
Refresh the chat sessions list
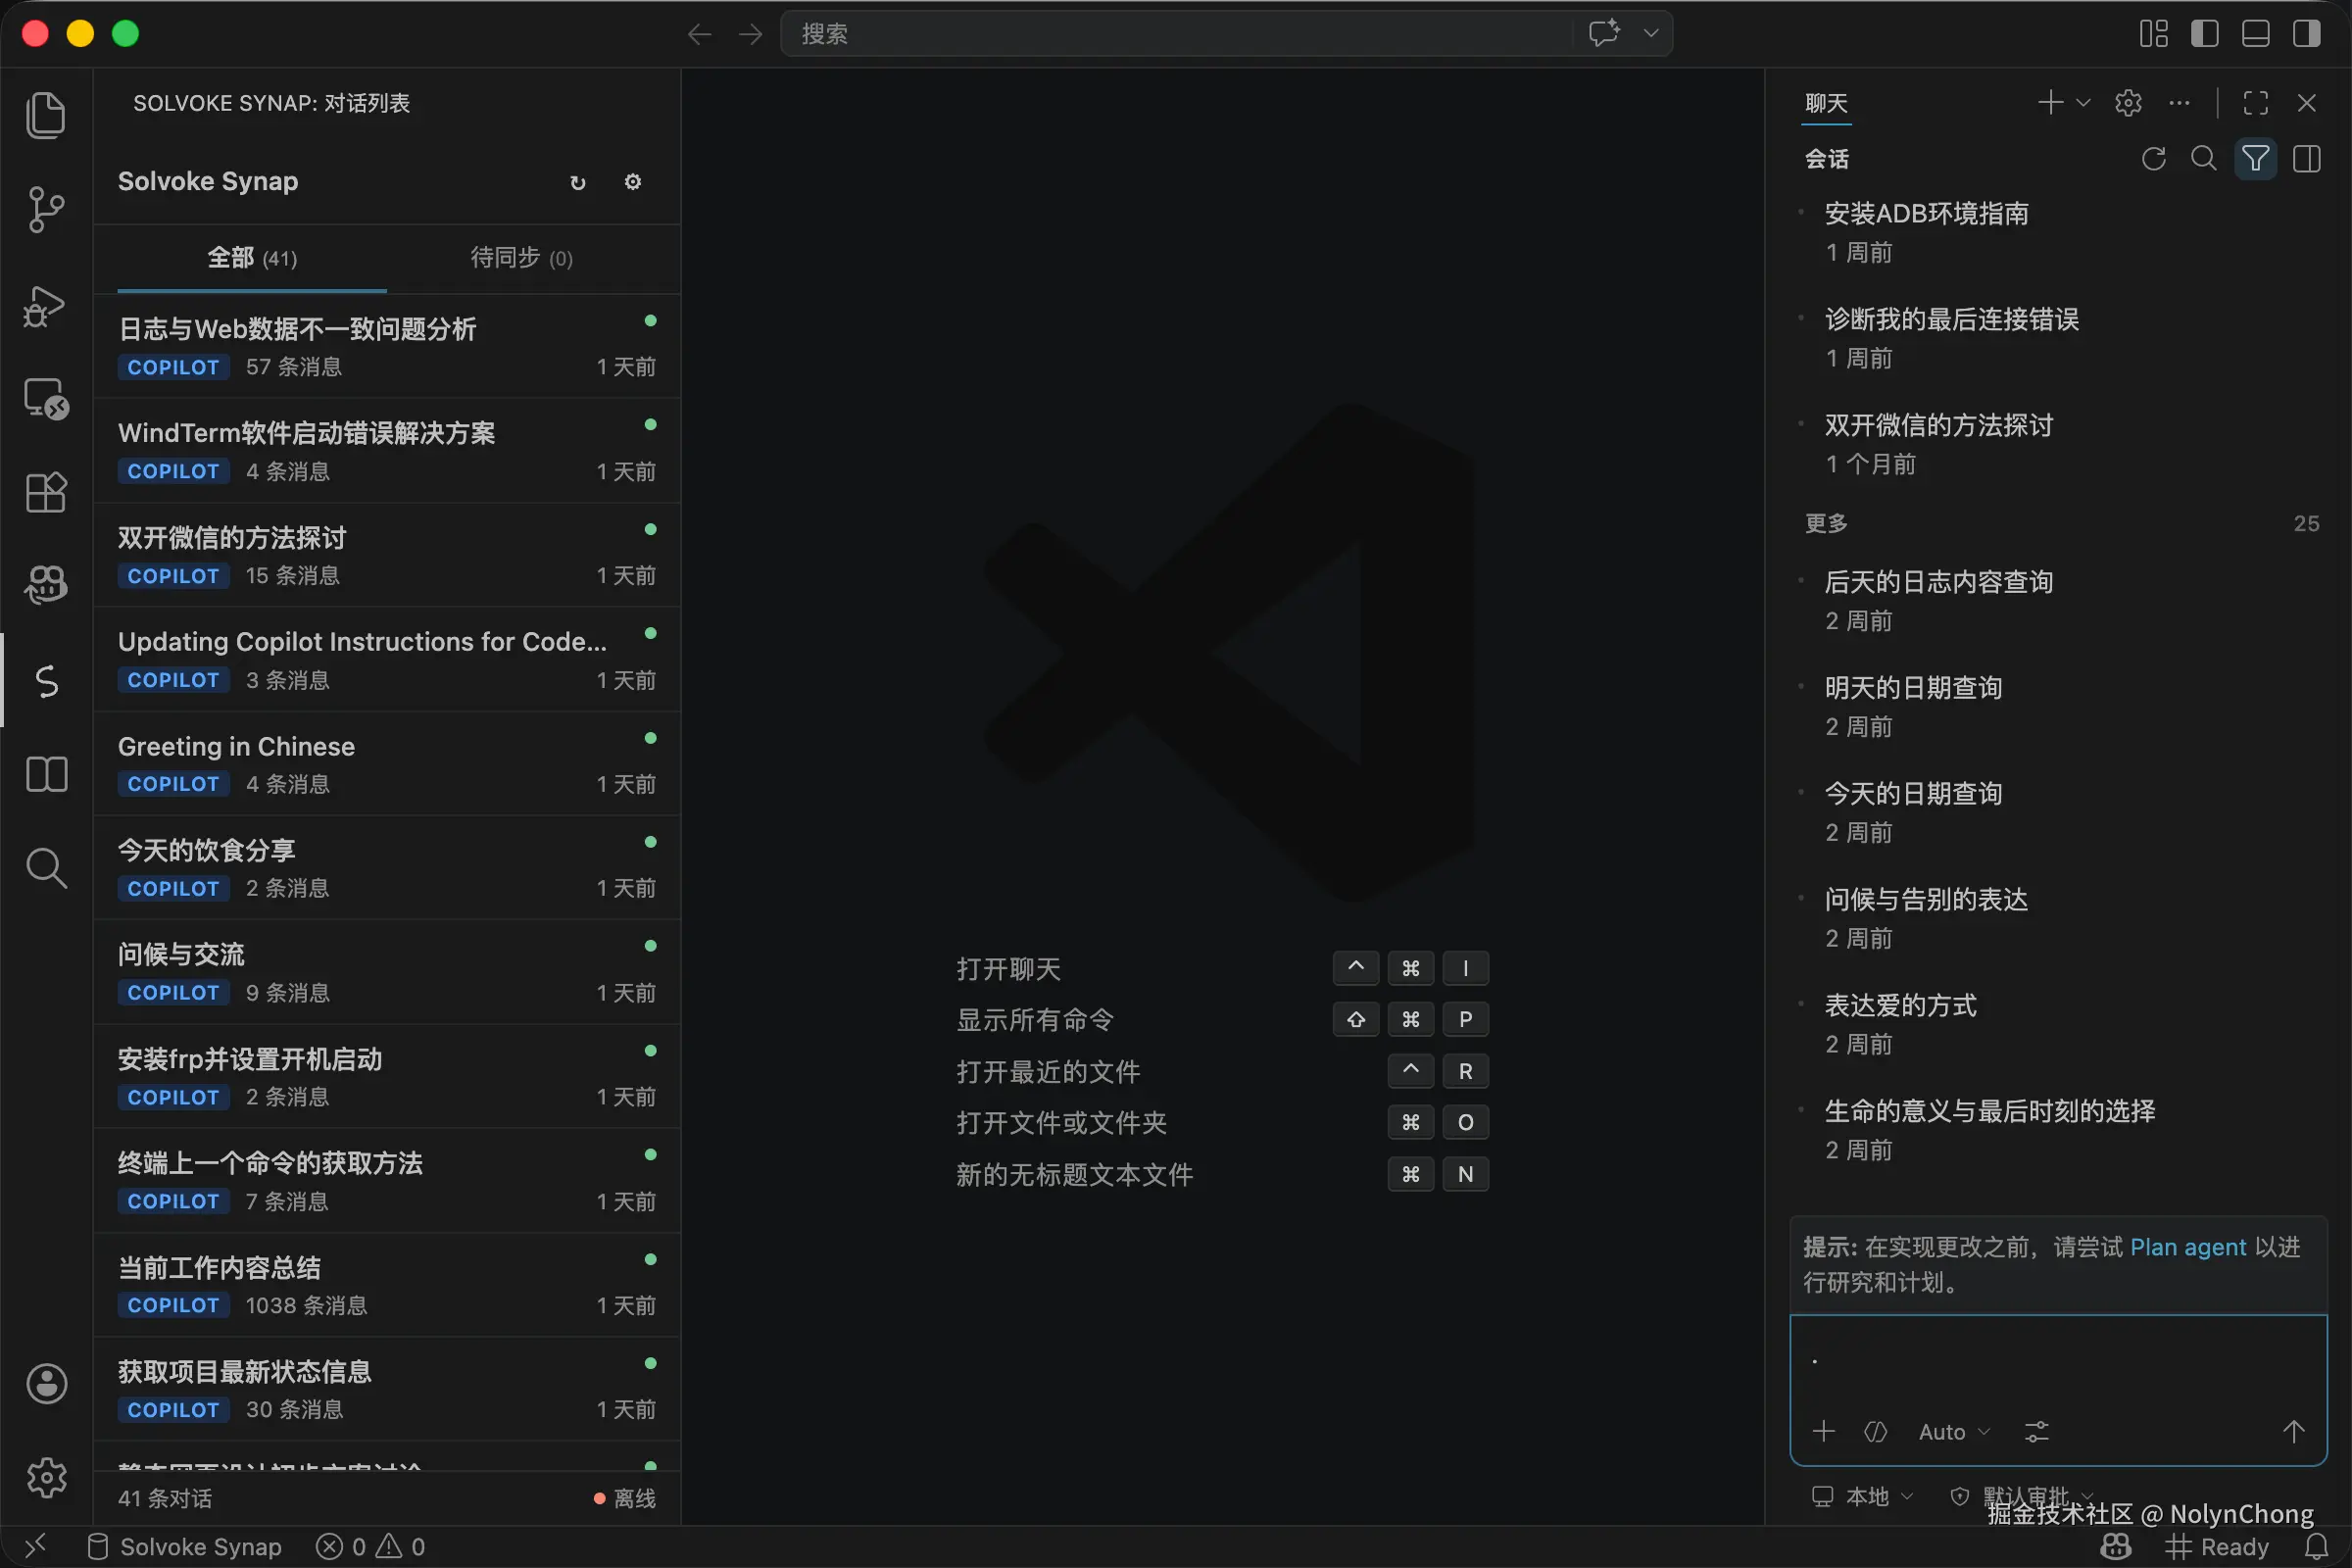click(2153, 159)
